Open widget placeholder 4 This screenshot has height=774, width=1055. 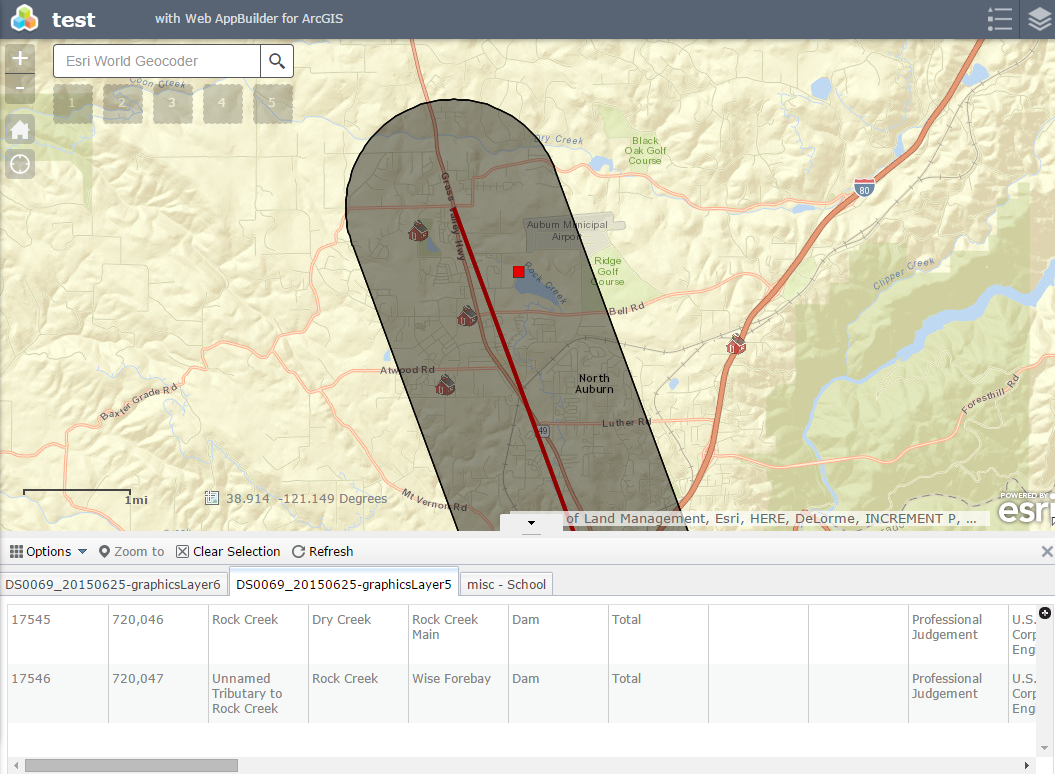tap(223, 103)
